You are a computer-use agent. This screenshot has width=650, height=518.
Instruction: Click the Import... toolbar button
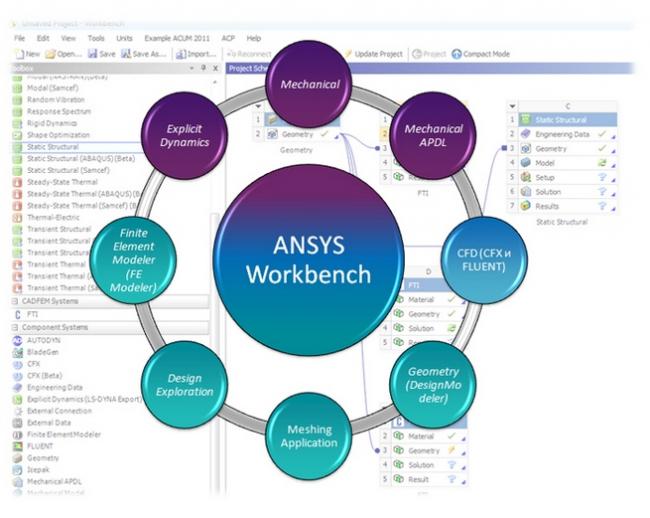pos(196,54)
